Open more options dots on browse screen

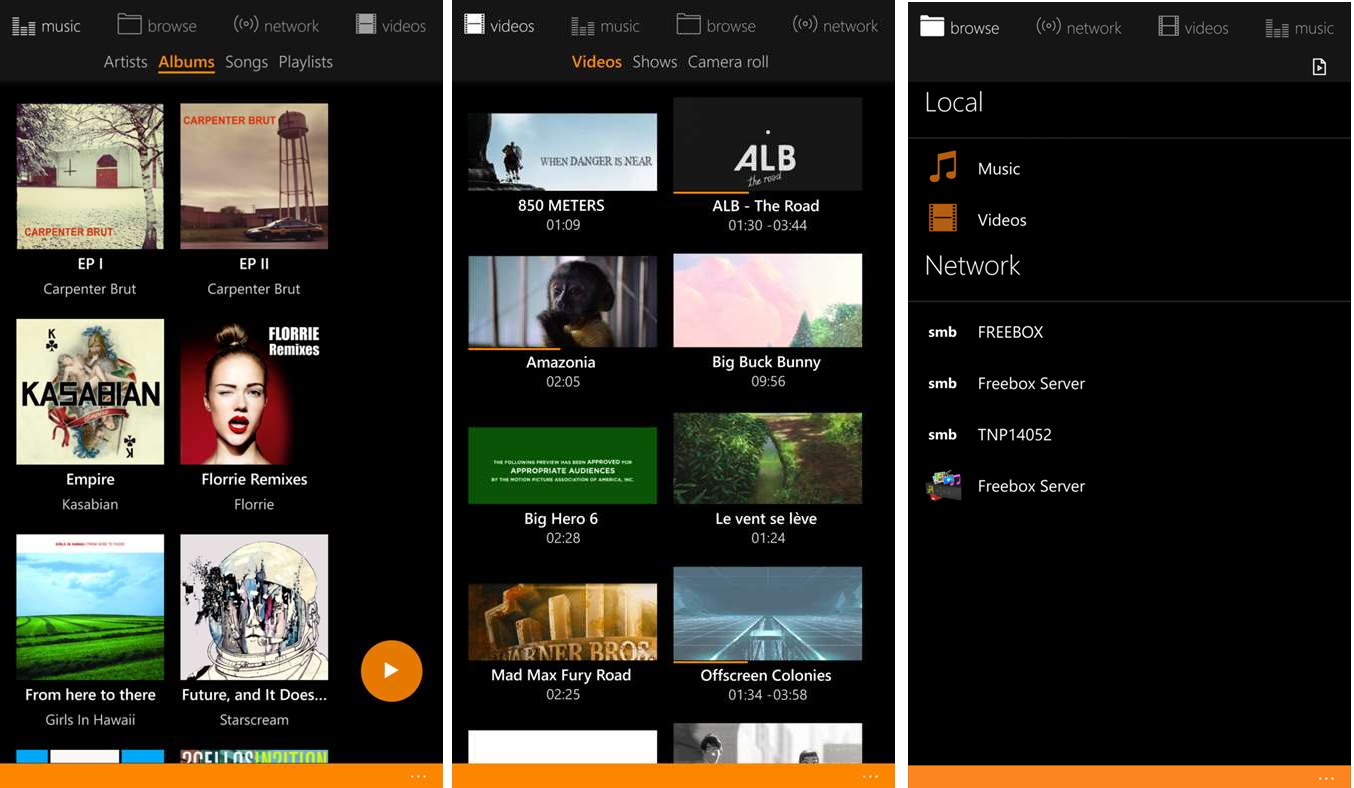[x=1326, y=777]
